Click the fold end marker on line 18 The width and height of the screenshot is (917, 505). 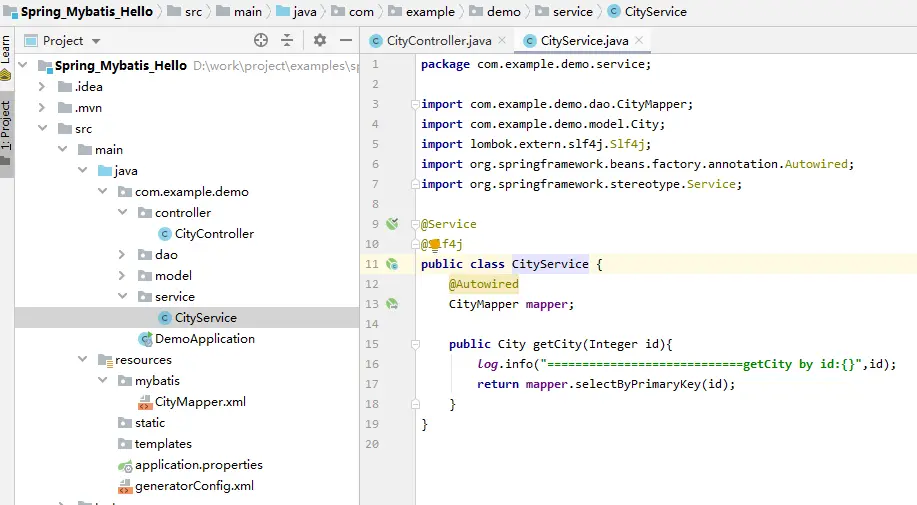pos(415,404)
